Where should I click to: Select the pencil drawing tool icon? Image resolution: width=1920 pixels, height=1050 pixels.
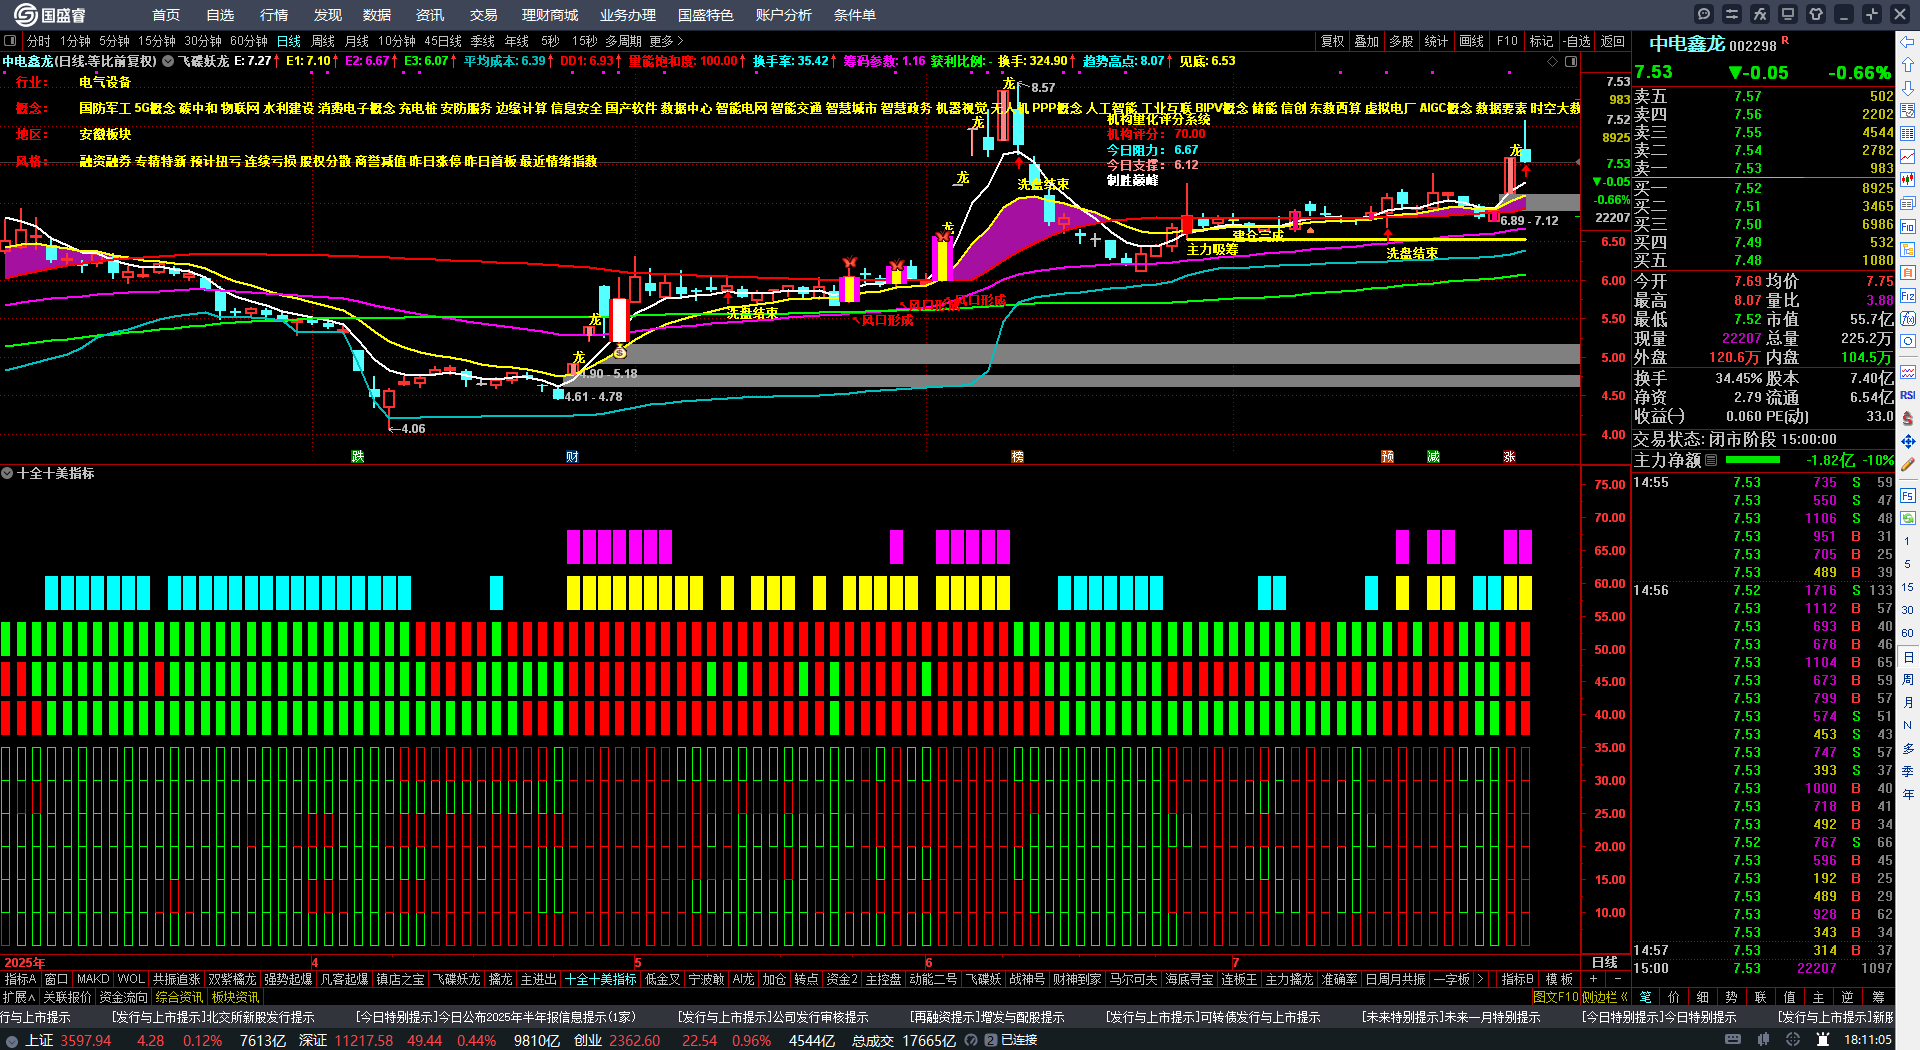click(1908, 464)
